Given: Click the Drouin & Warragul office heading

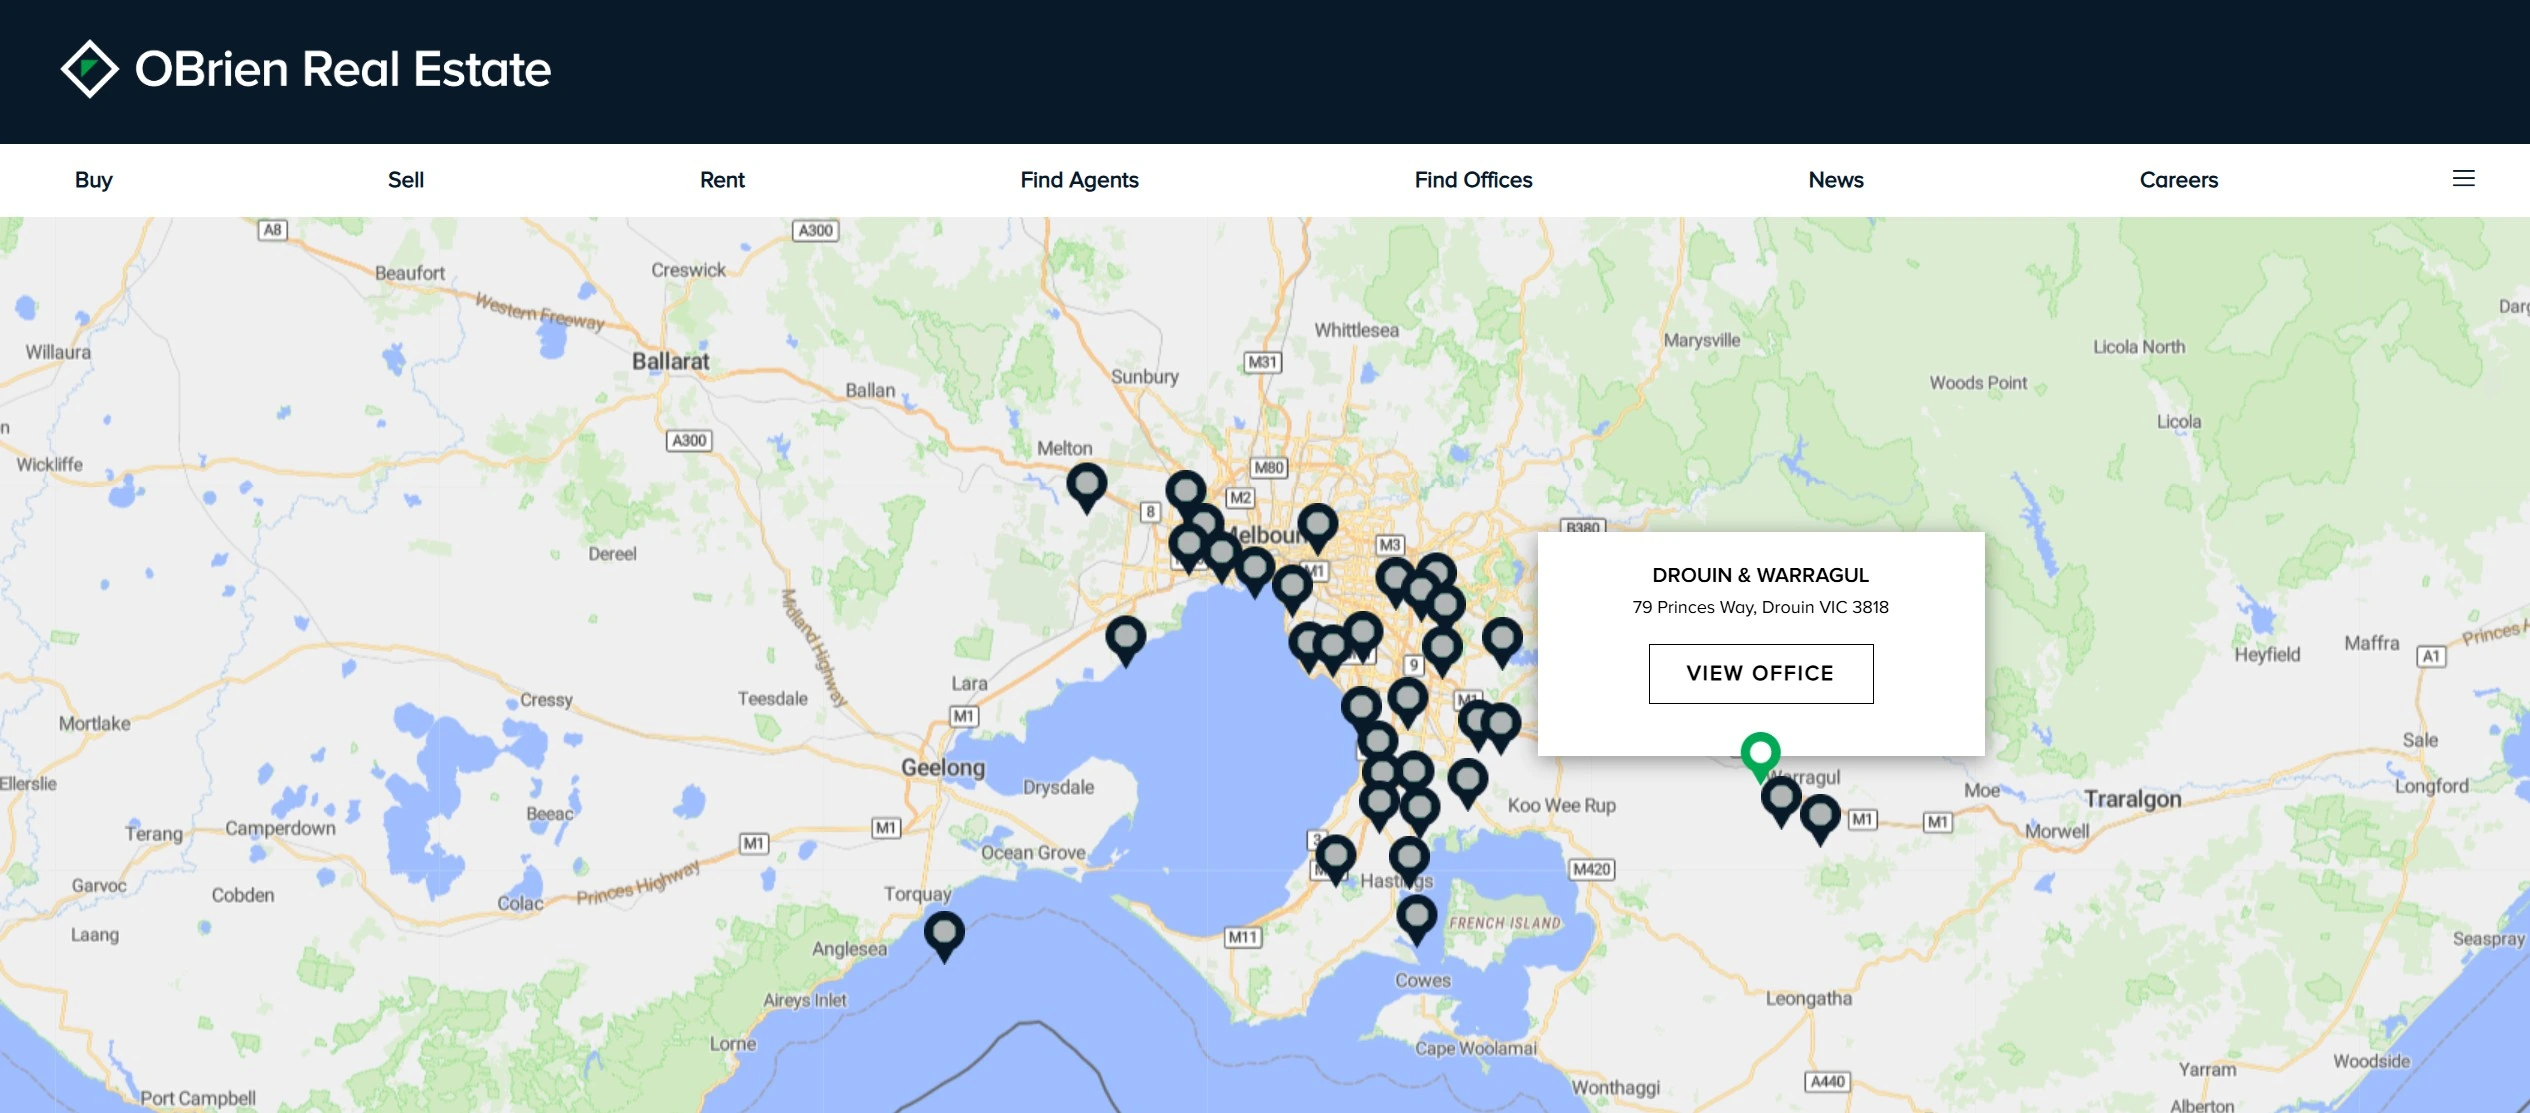Looking at the screenshot, I should [1759, 575].
